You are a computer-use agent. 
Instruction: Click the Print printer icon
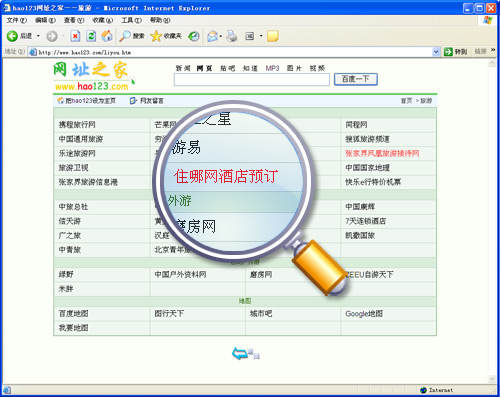point(232,36)
